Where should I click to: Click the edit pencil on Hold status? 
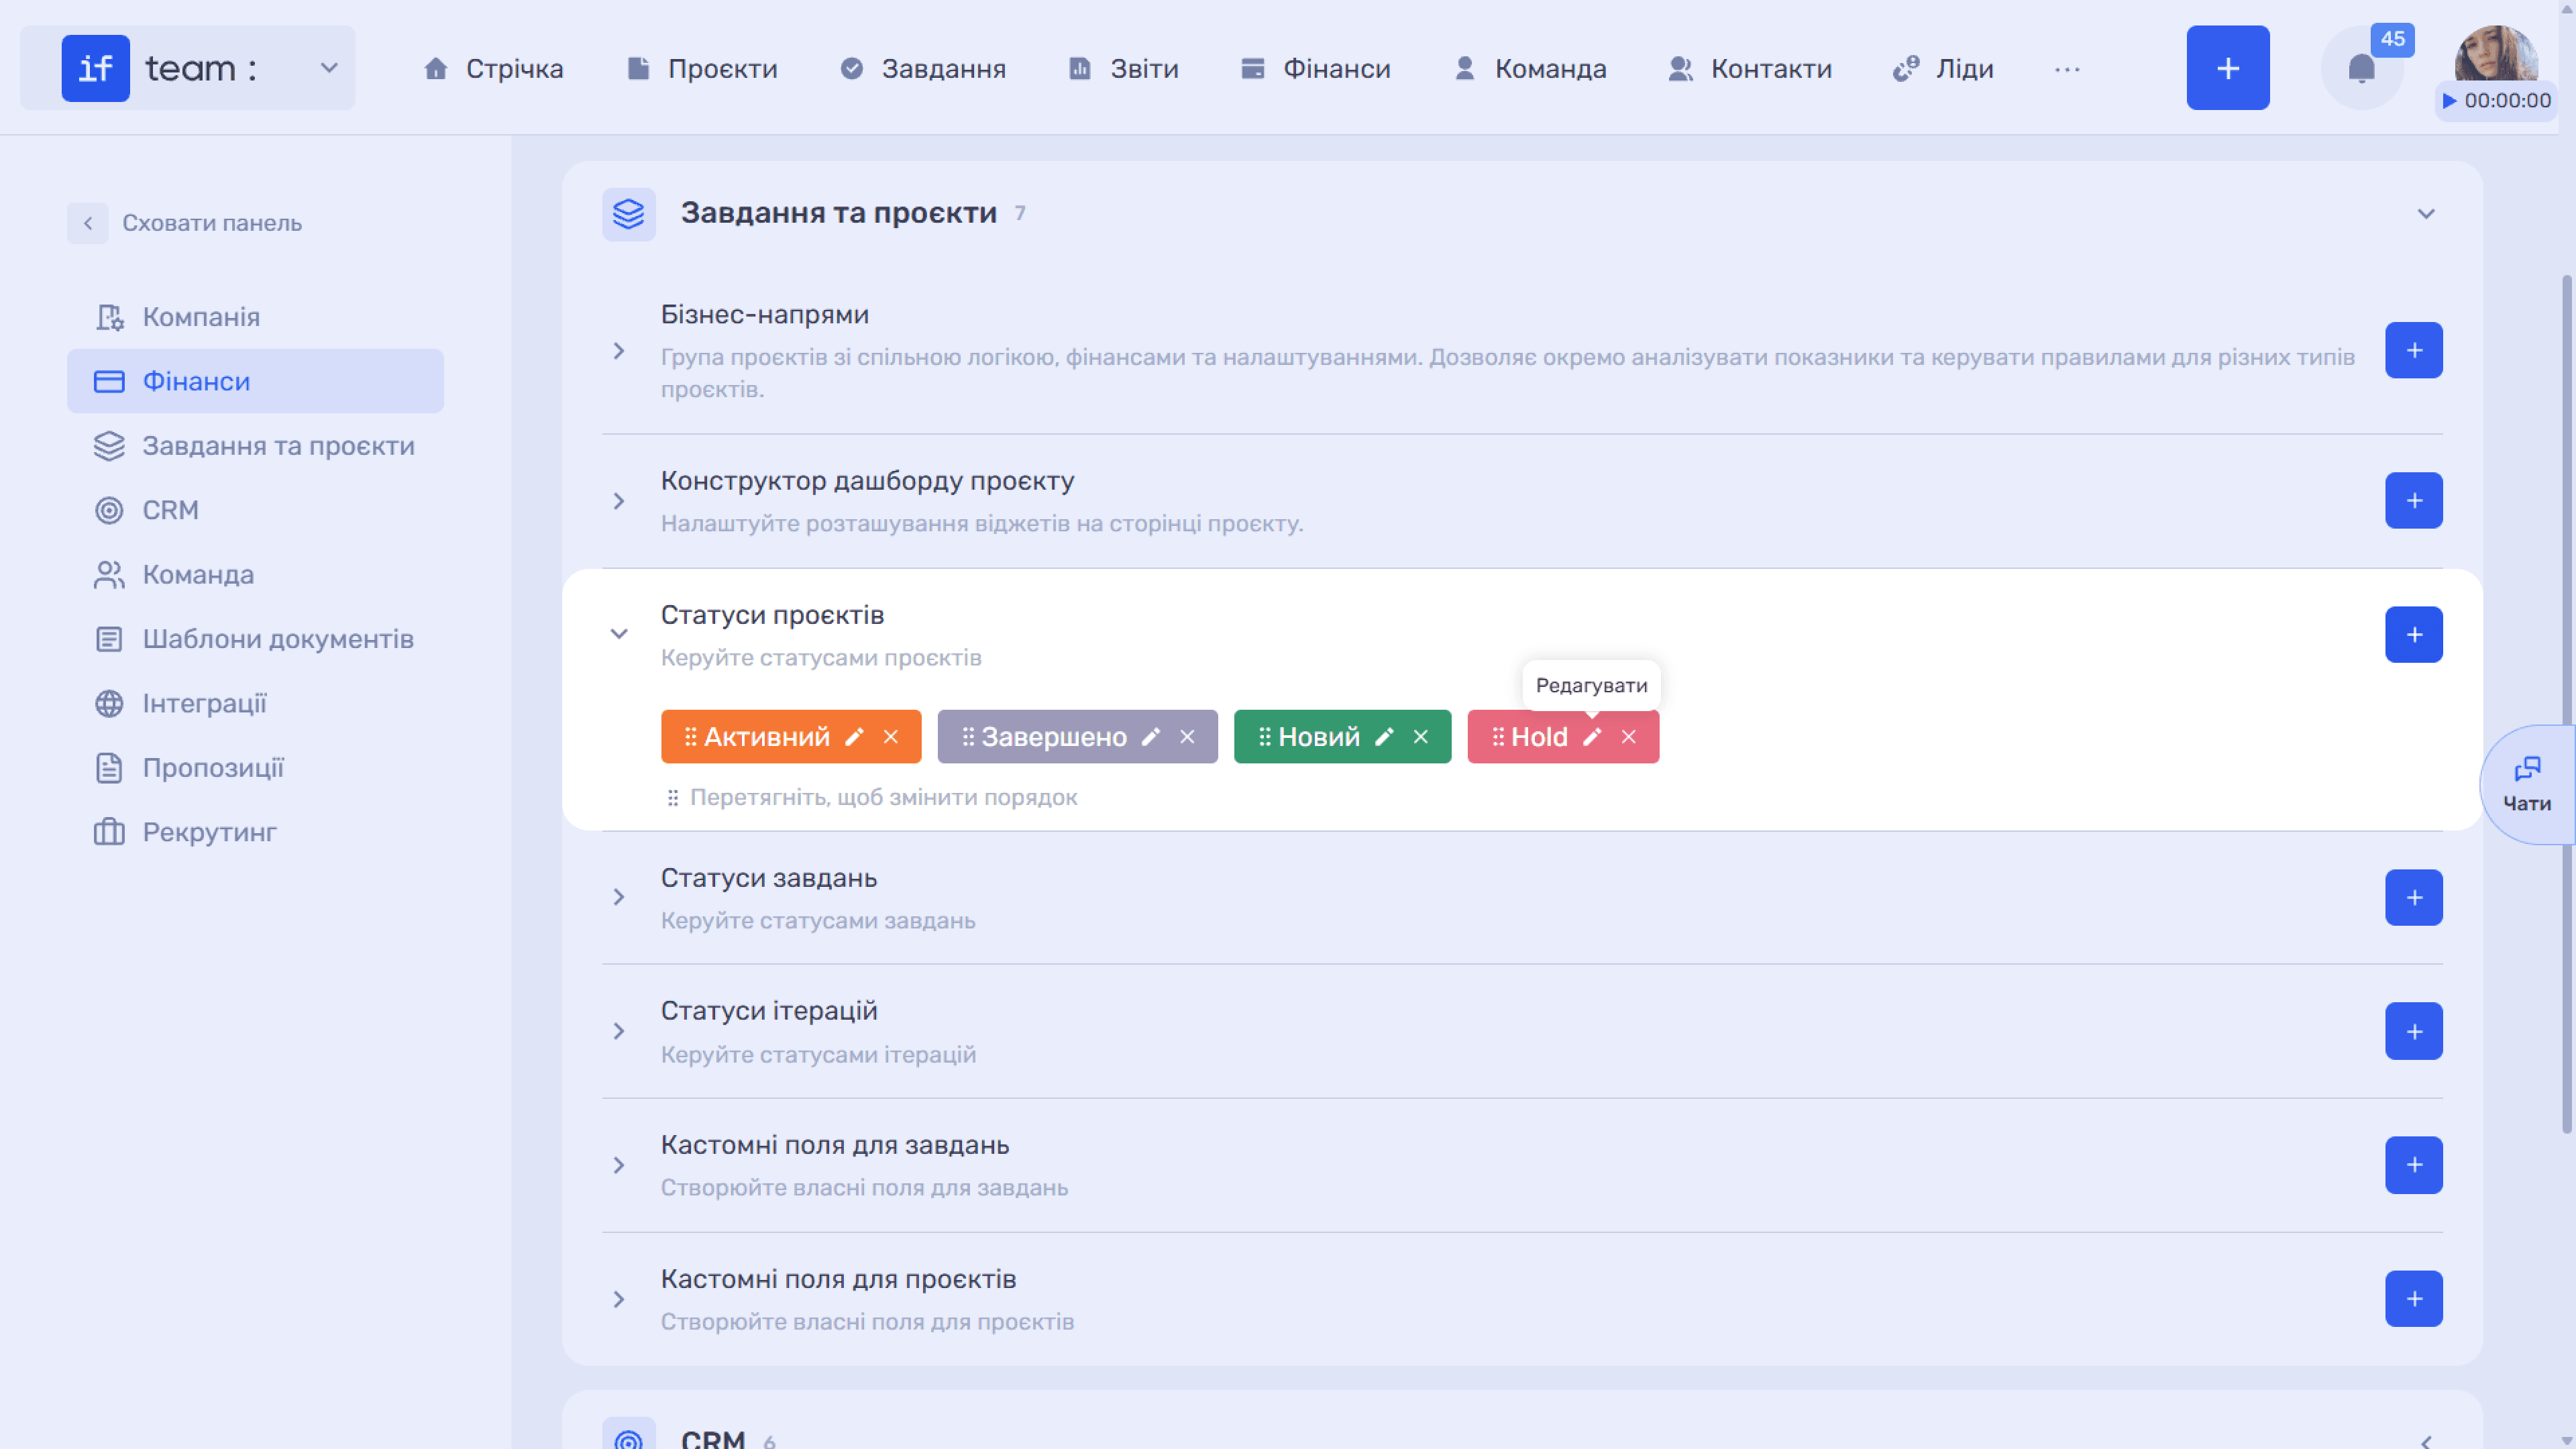1592,737
